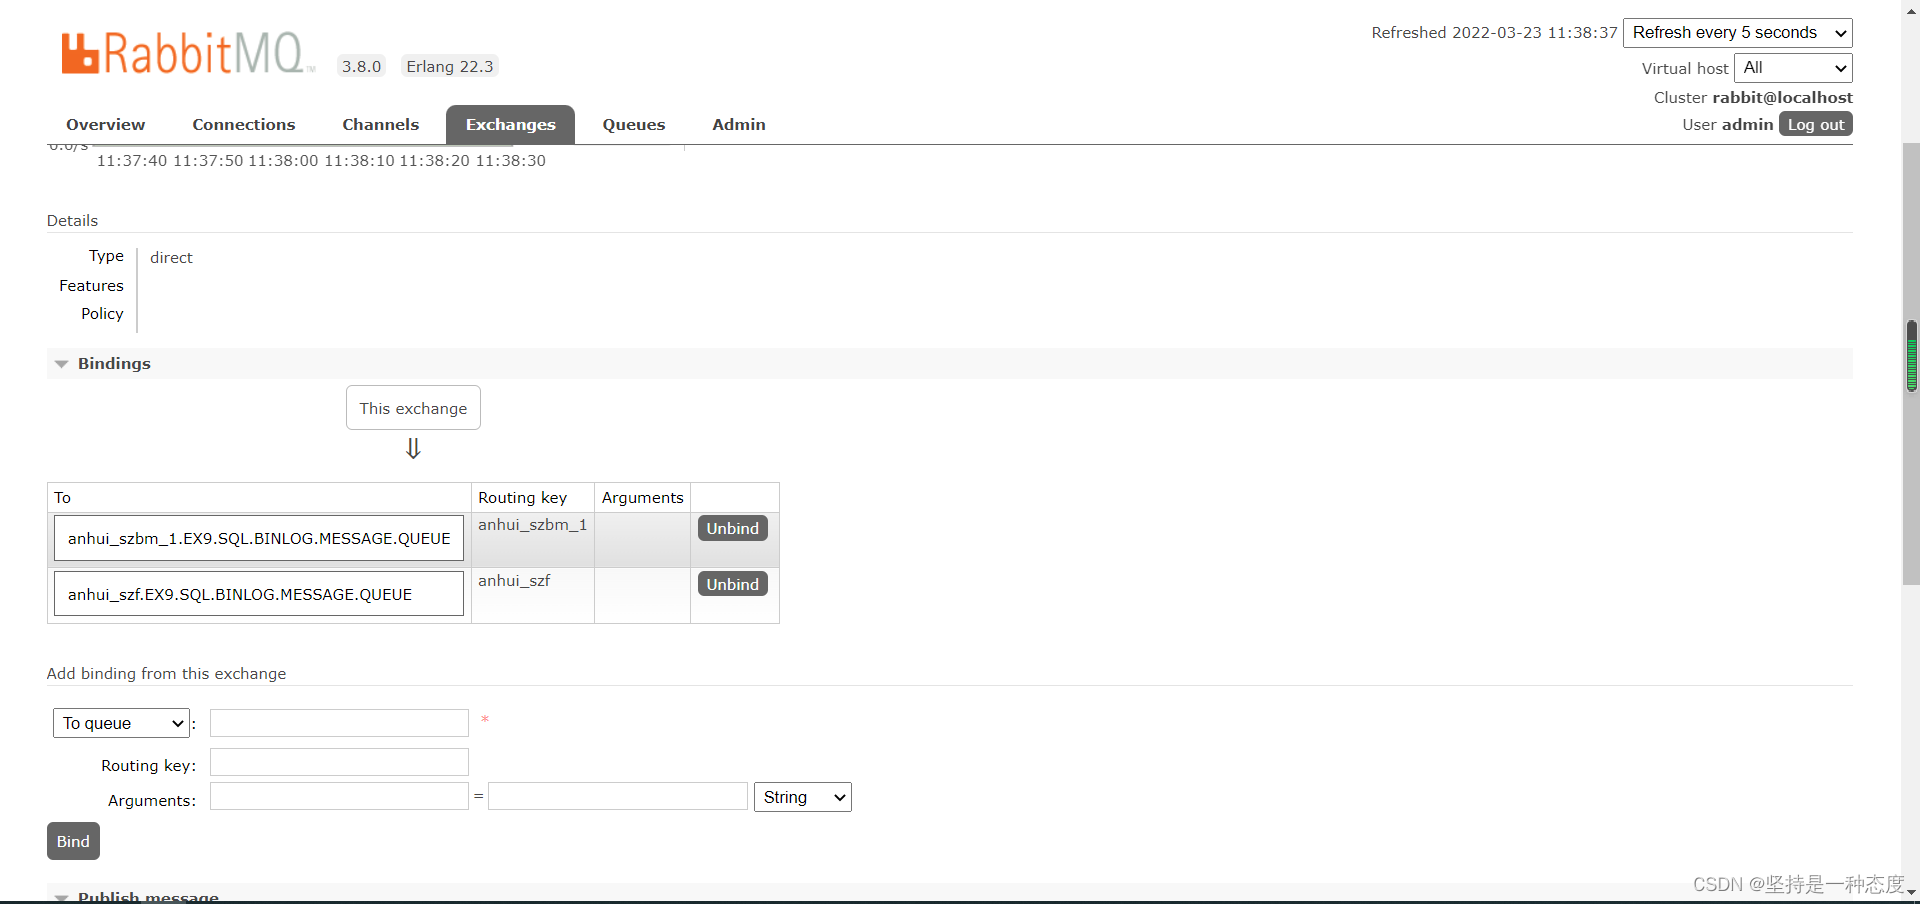Open the String argument type dropdown

tap(802, 797)
